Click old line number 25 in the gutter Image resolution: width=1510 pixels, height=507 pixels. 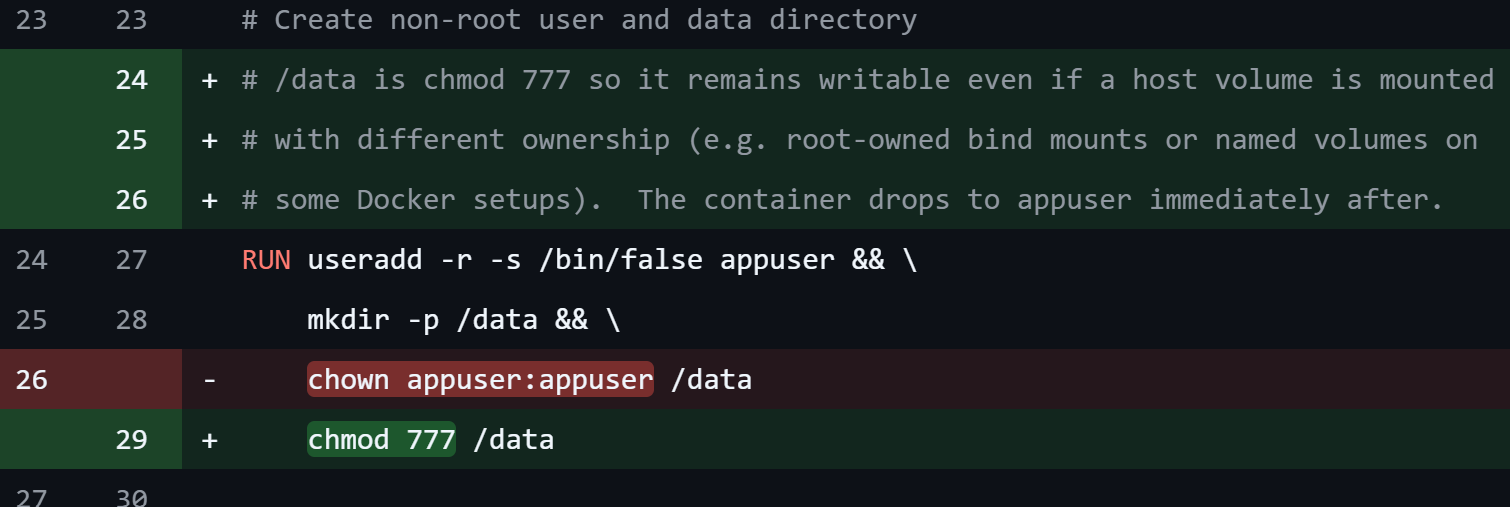31,320
